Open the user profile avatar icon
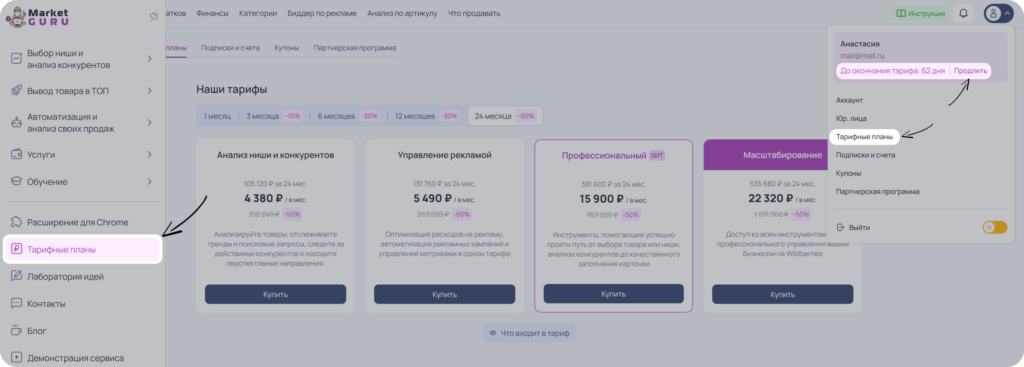Screen dimensions: 1024x367 pos(993,13)
